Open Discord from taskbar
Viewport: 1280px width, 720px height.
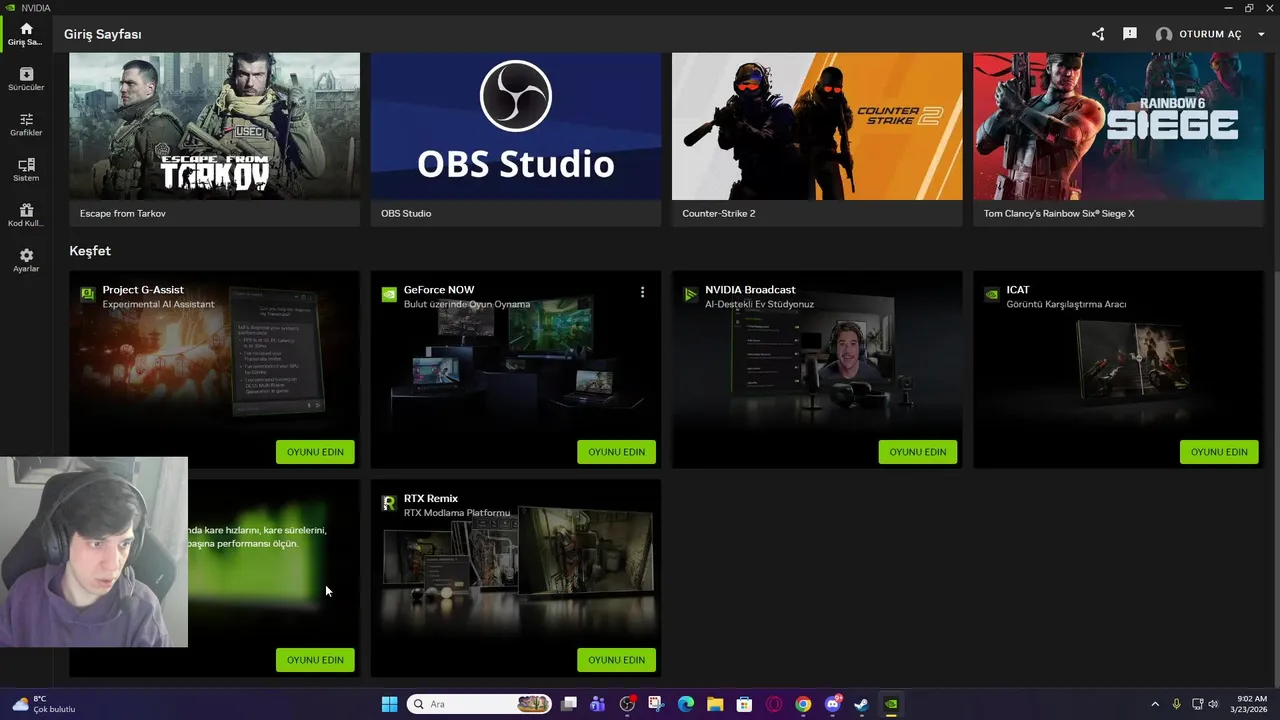[832, 704]
